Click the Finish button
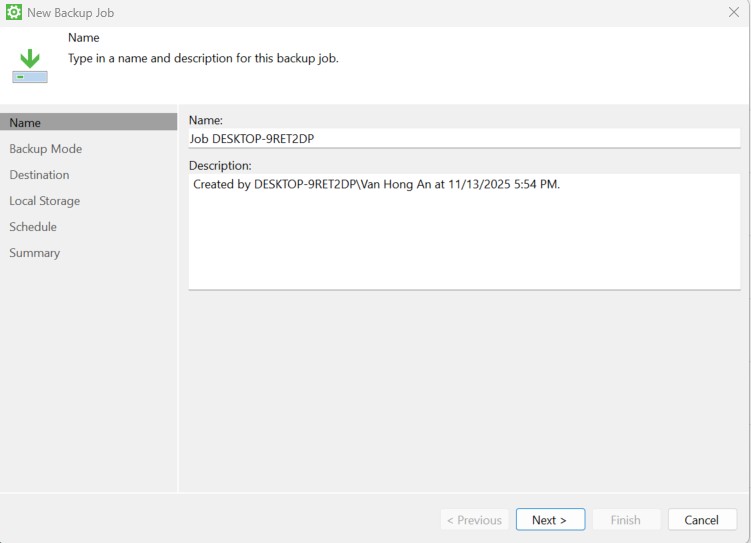 click(625, 520)
